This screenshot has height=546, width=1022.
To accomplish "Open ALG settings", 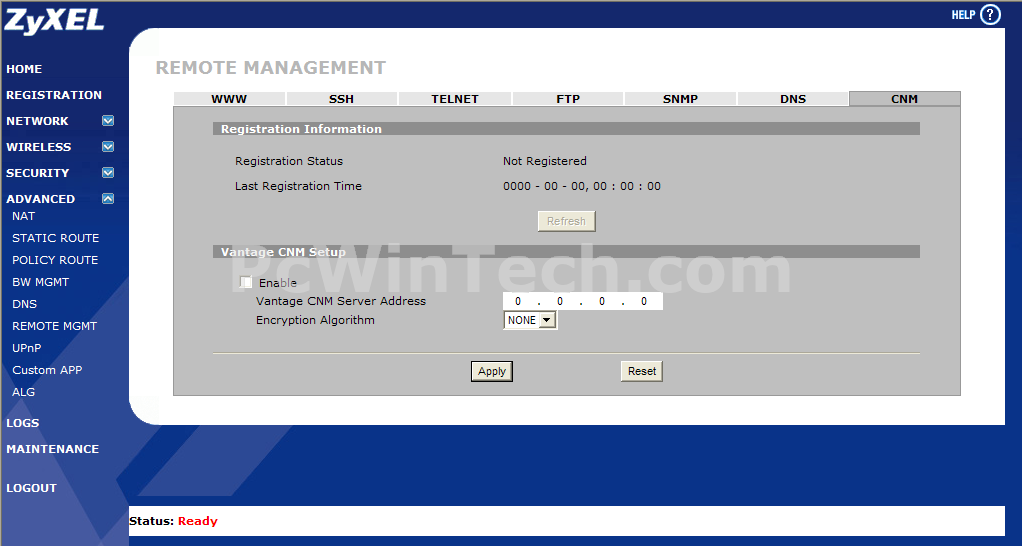I will pyautogui.click(x=23, y=392).
